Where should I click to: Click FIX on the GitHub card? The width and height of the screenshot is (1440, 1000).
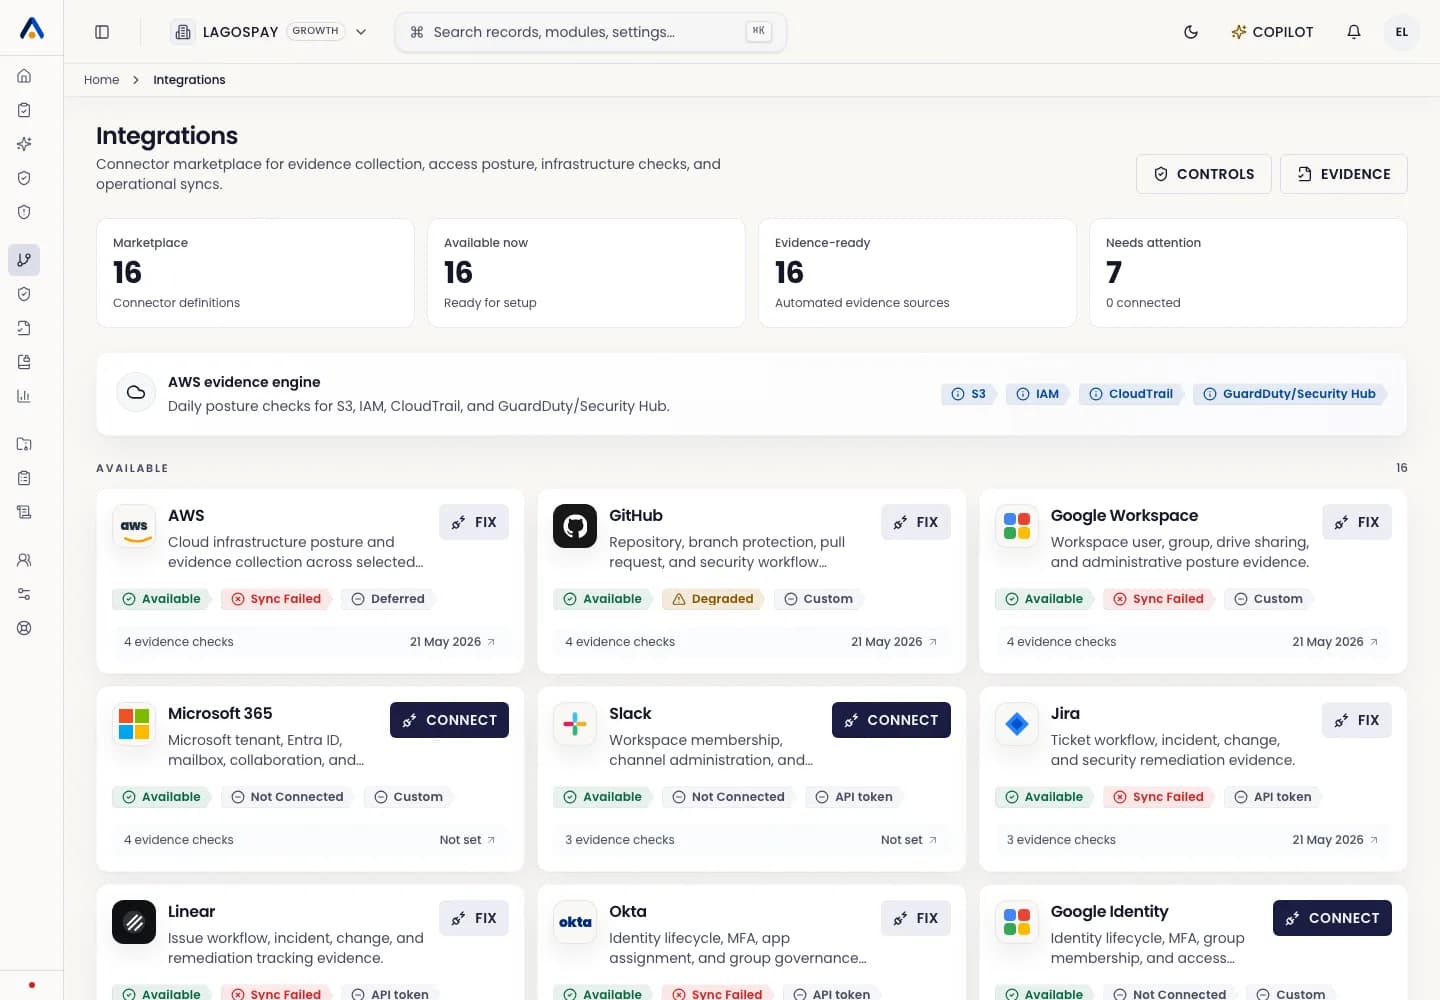click(916, 522)
